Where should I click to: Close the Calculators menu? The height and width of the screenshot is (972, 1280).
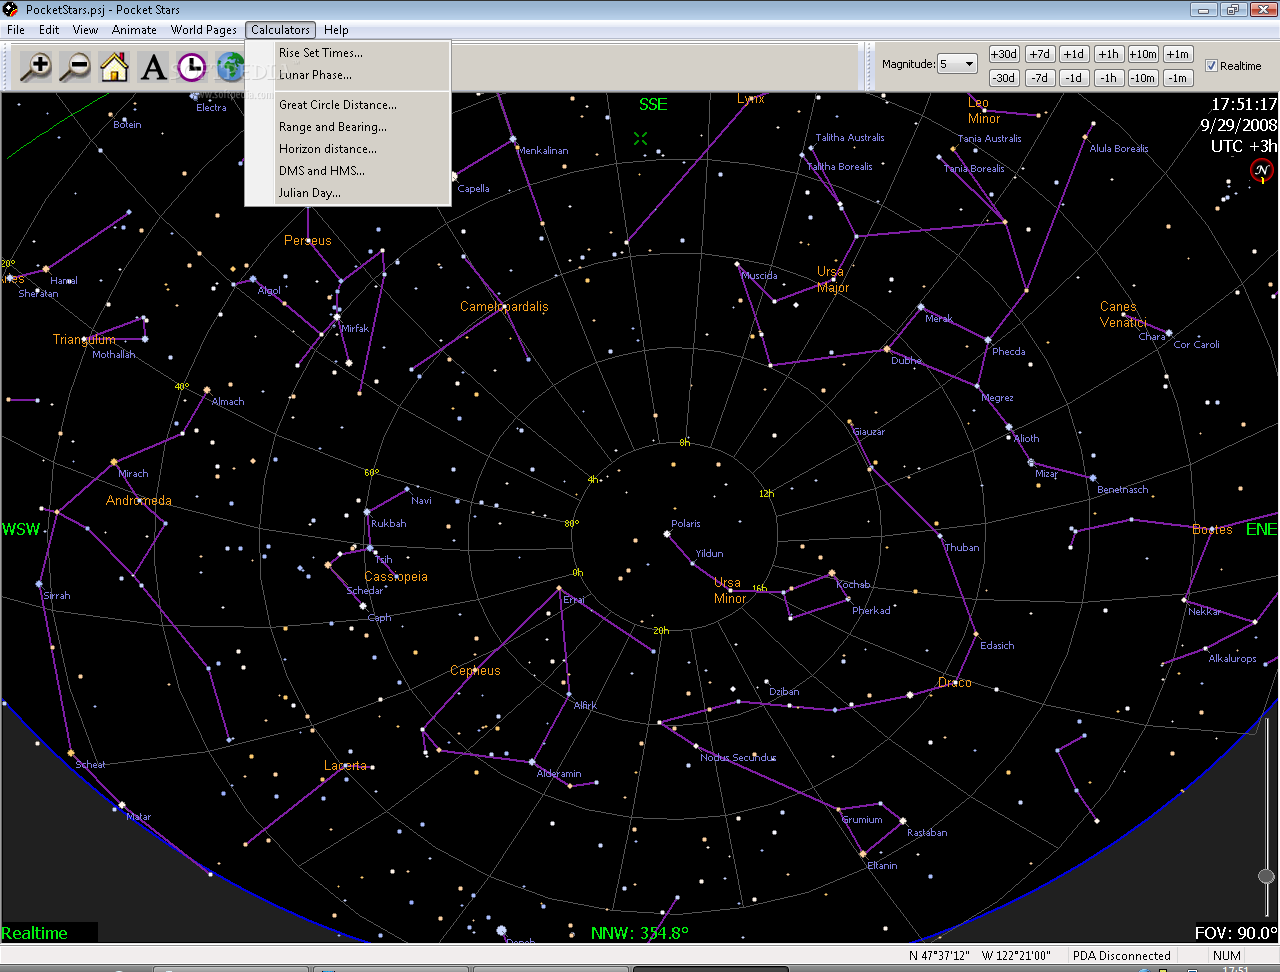(280, 30)
